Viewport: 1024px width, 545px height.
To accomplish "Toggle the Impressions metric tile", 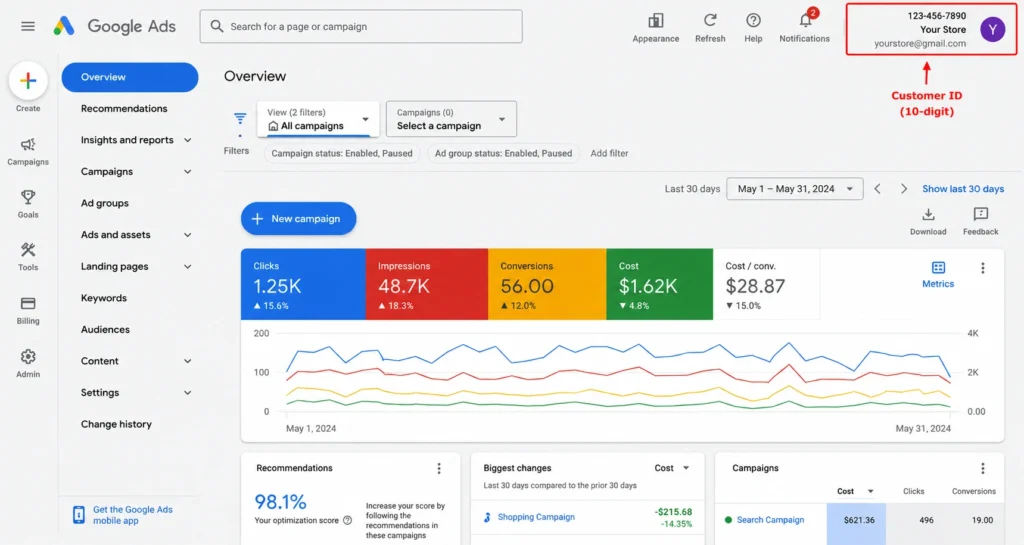I will [426, 284].
